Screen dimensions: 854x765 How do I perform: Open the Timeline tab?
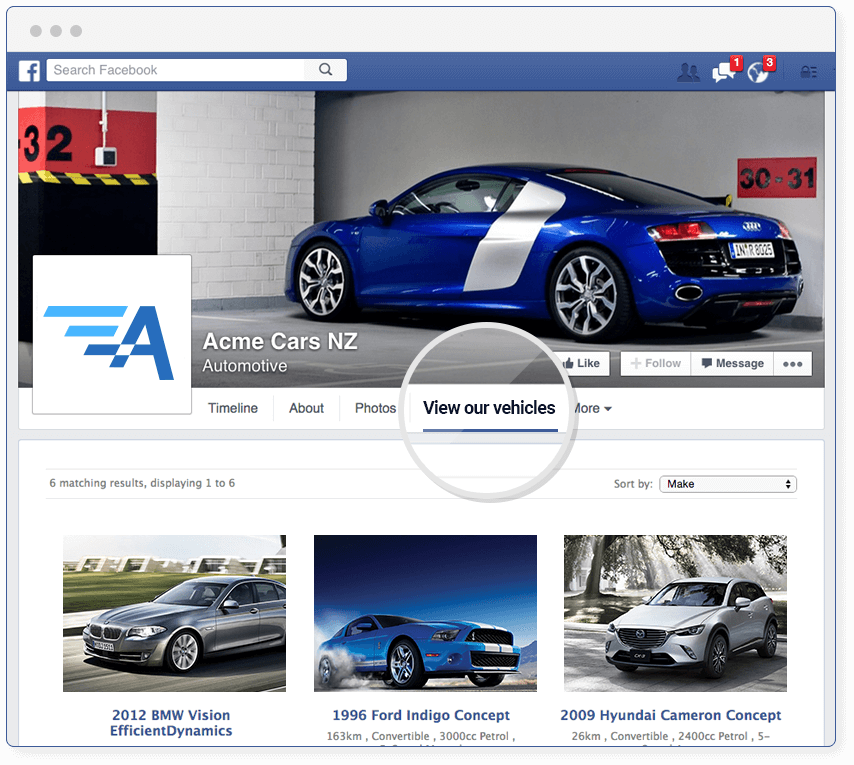(x=233, y=408)
